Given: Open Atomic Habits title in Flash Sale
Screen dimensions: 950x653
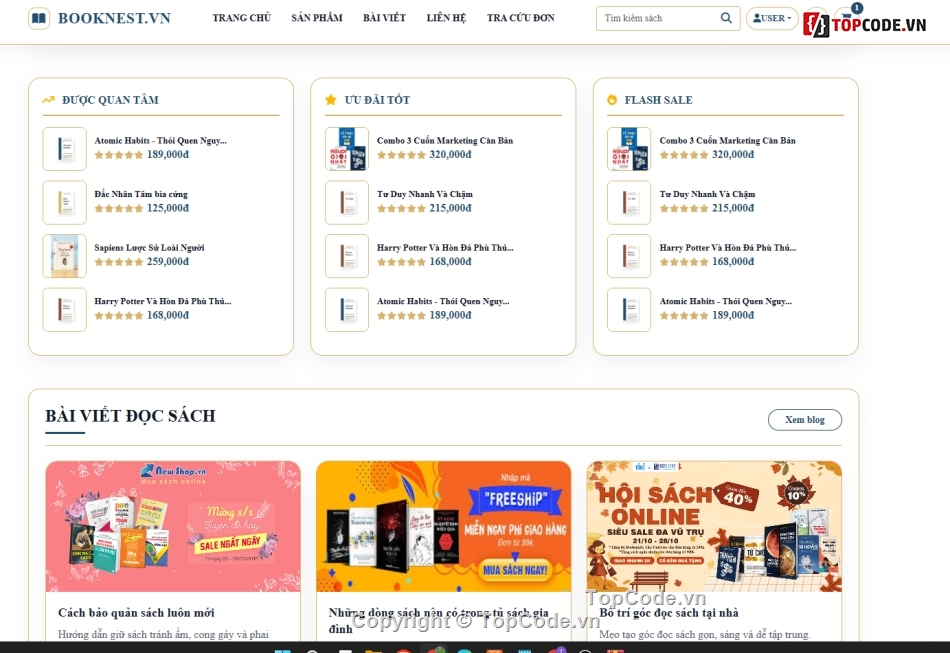Looking at the screenshot, I should click(x=726, y=301).
